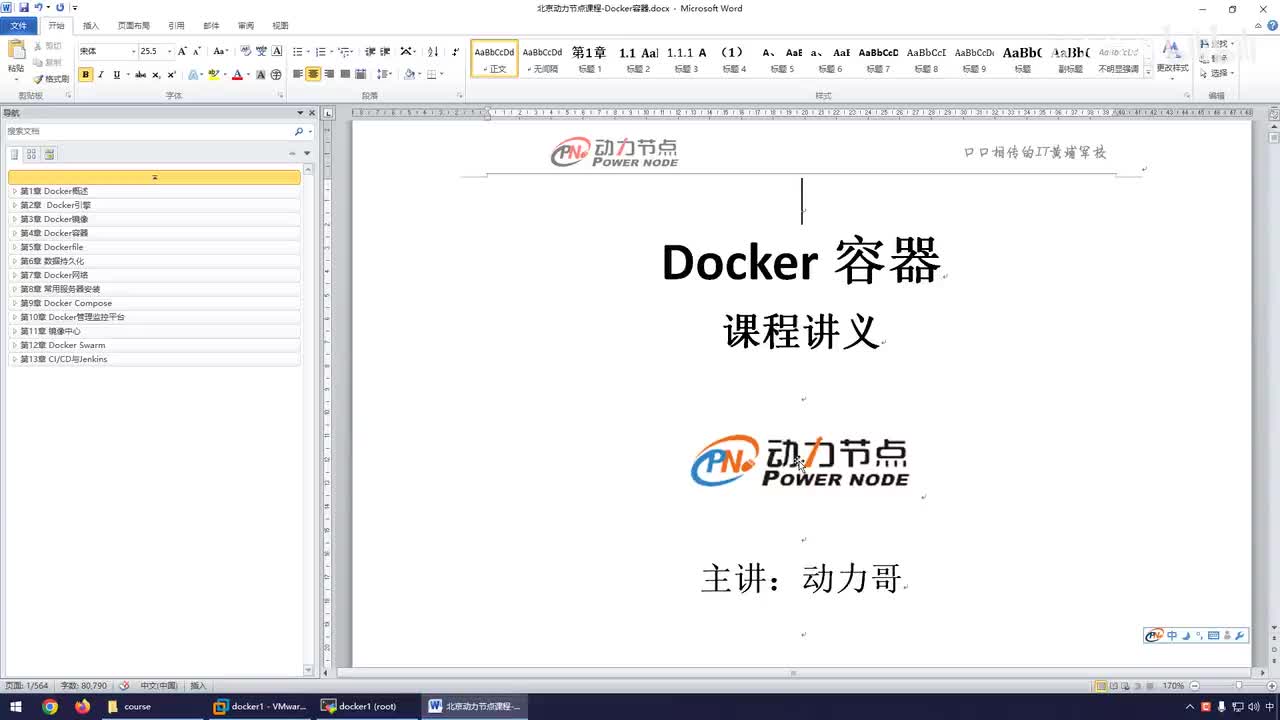Apply the 标题 1 style
The image size is (1280, 720).
click(x=589, y=59)
